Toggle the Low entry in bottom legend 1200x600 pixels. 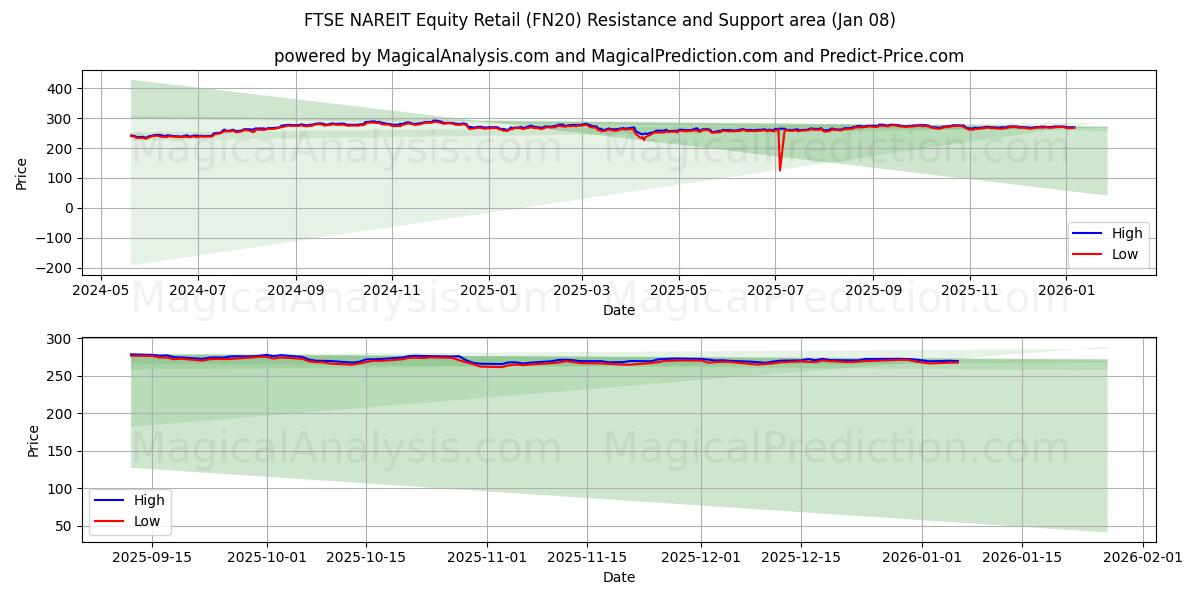coord(145,520)
